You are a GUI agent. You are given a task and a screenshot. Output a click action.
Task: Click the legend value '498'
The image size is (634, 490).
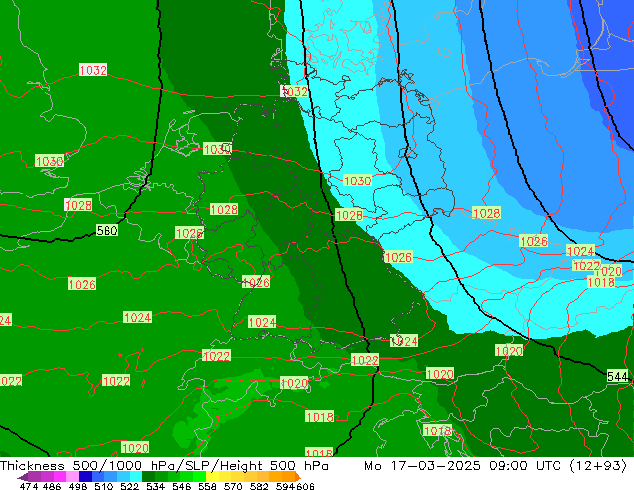click(78, 486)
